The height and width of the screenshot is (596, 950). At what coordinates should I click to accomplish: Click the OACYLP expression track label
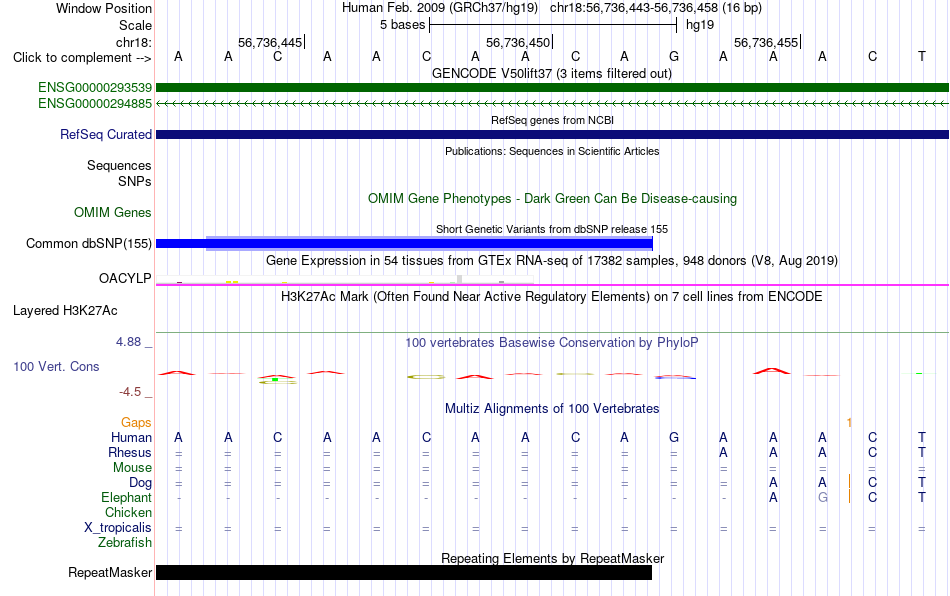(125, 278)
